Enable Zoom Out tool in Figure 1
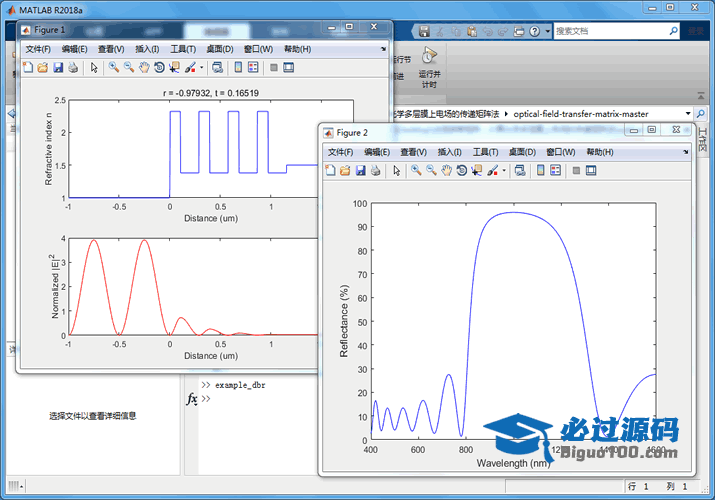715x500 pixels. (129, 67)
